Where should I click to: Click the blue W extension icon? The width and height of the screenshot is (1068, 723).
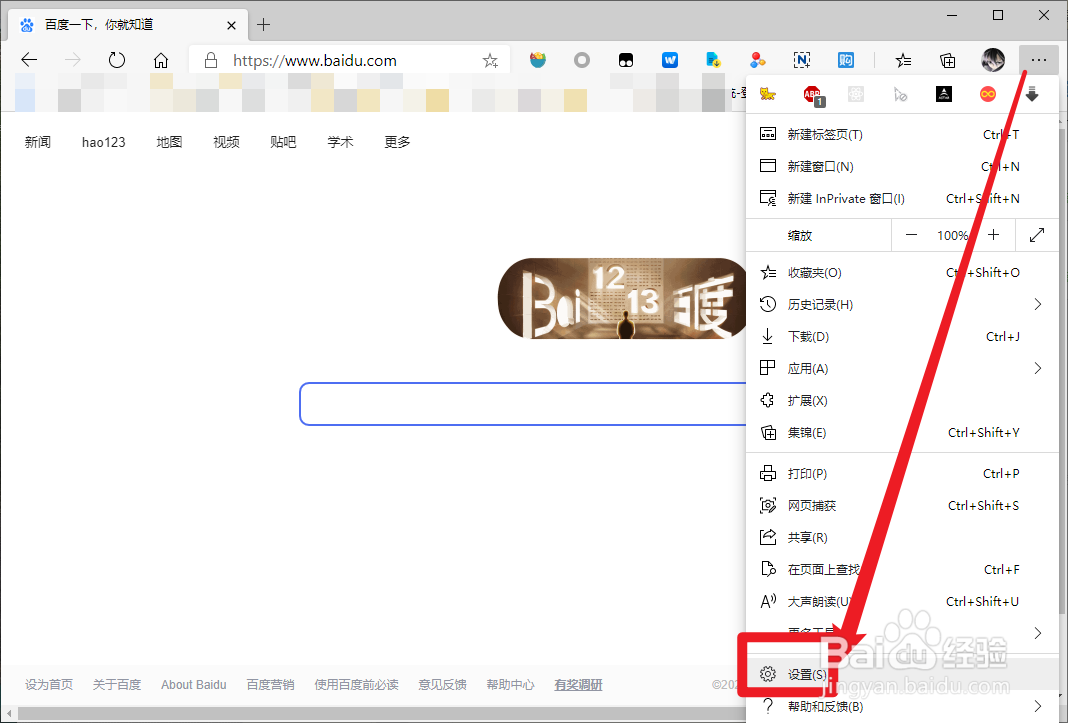click(670, 61)
